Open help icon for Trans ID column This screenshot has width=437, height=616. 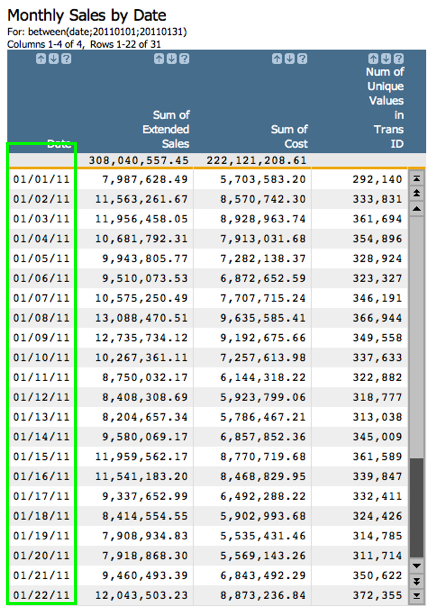pos(398,59)
